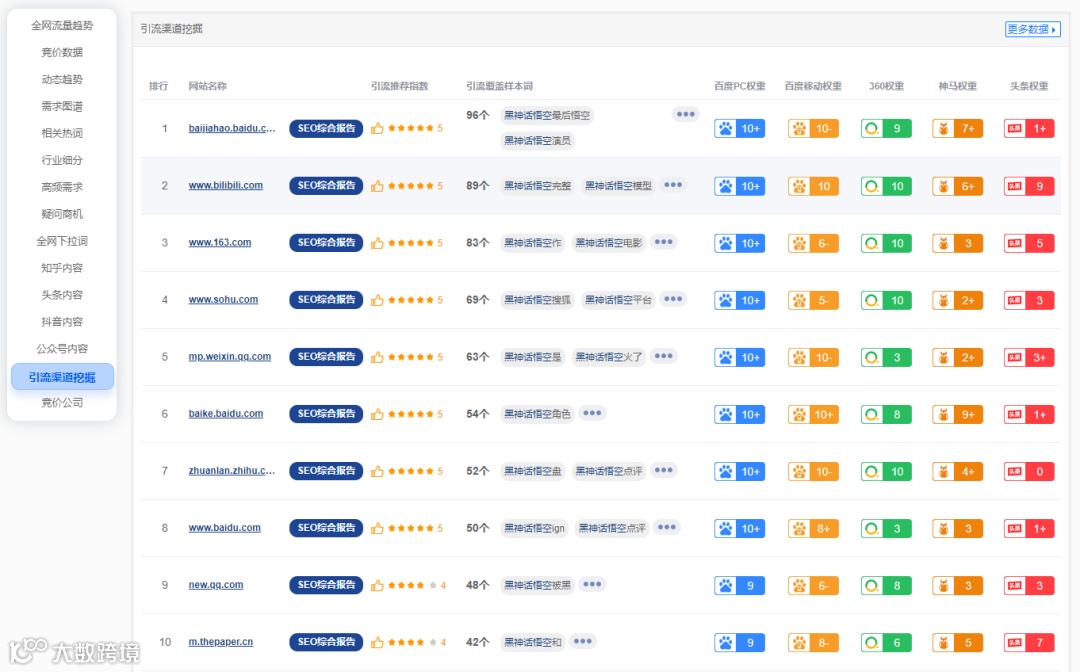The image size is (1080, 672).
Task: Click Baidu PC weight badge 9 for m.thepaper.cn
Action: [x=740, y=642]
